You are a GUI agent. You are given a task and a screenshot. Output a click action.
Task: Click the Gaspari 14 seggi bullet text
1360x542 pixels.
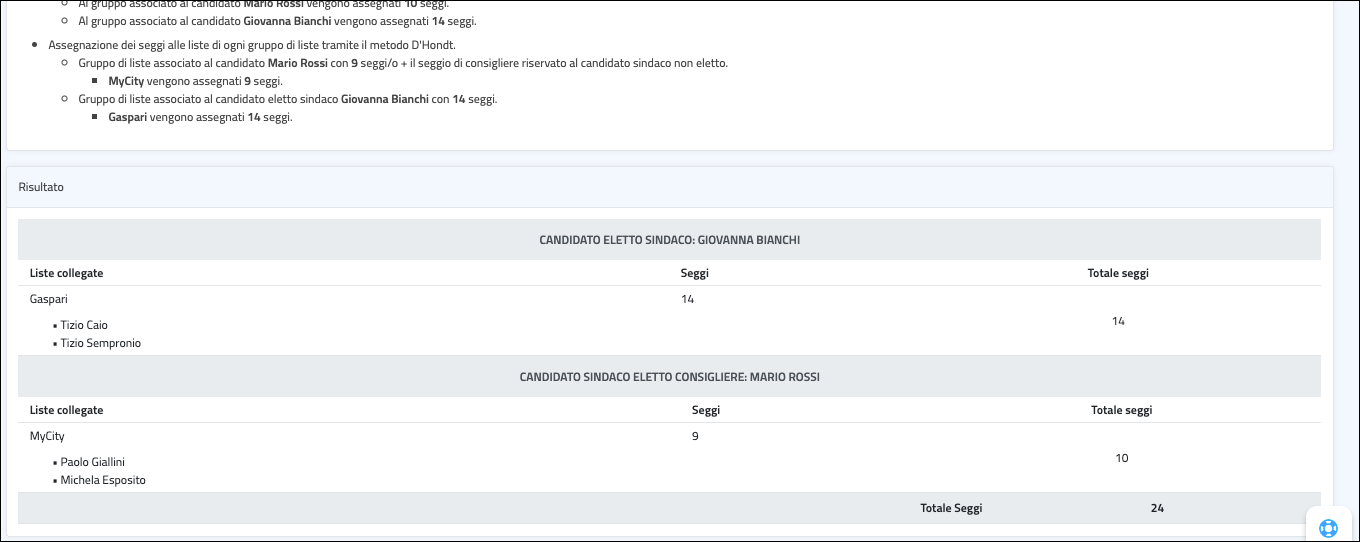point(200,117)
